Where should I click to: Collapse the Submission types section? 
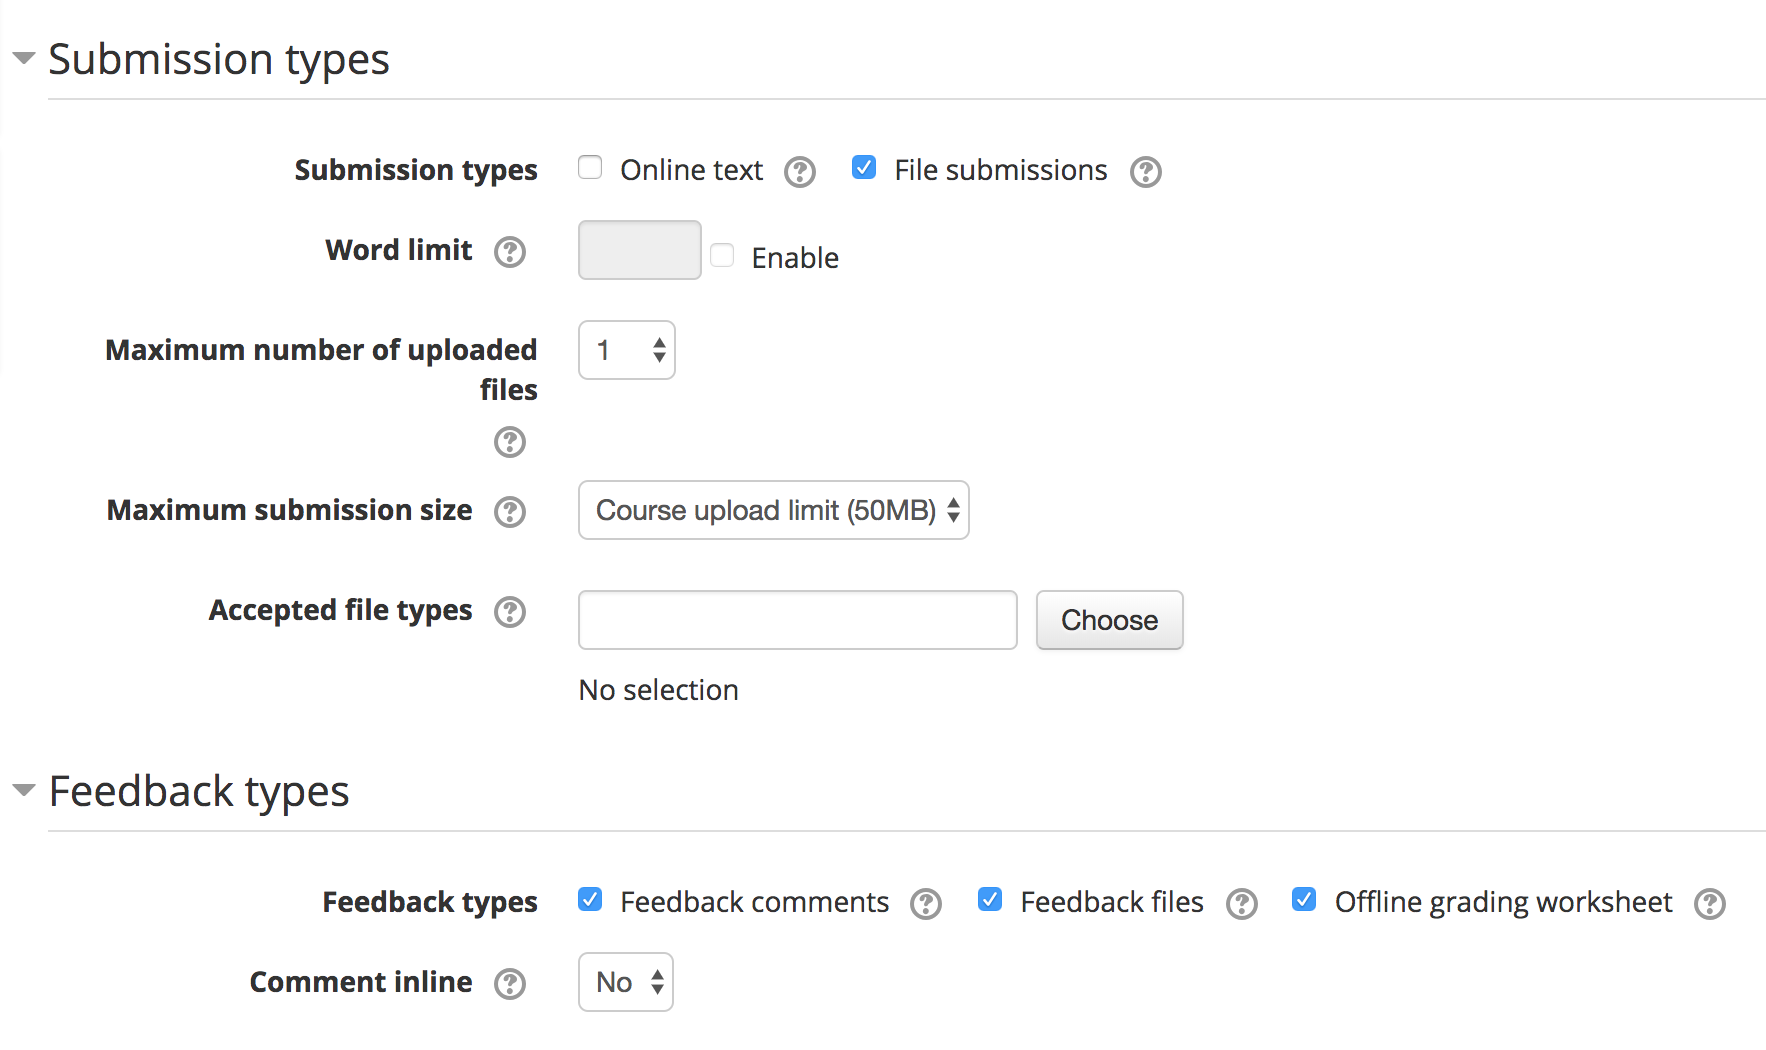tap(24, 58)
